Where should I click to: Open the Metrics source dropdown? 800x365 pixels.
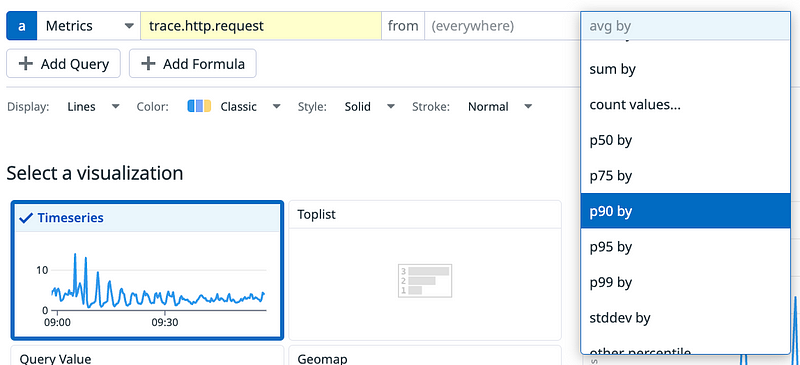pyautogui.click(x=89, y=26)
